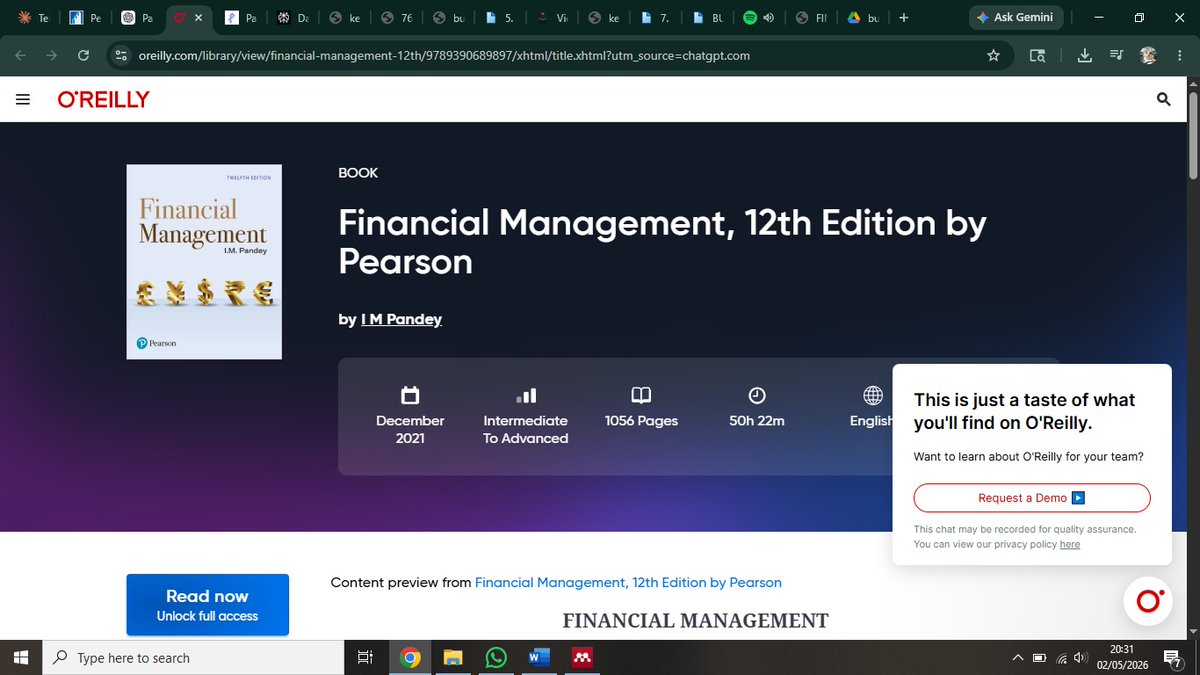Open the O'Reilly site search magnifier
The height and width of the screenshot is (675, 1200).
[x=1163, y=99]
